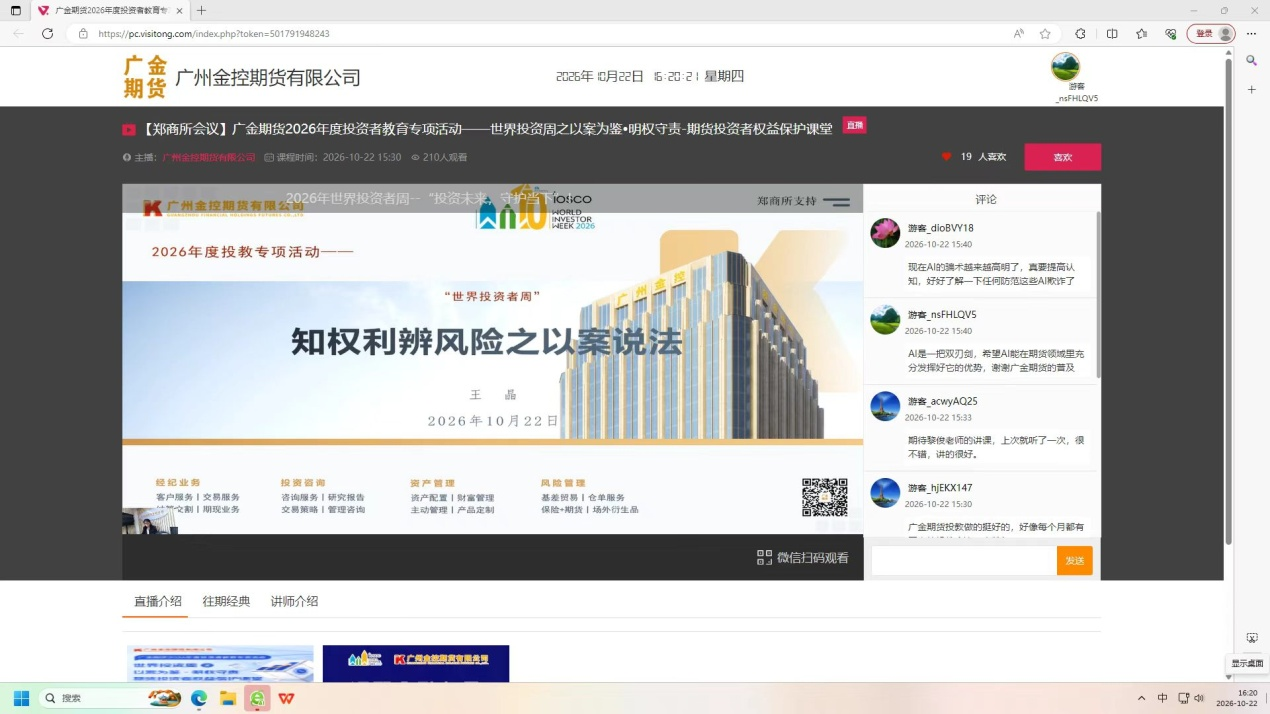Click the red heart likes icon
The width and height of the screenshot is (1270, 714).
coord(946,157)
